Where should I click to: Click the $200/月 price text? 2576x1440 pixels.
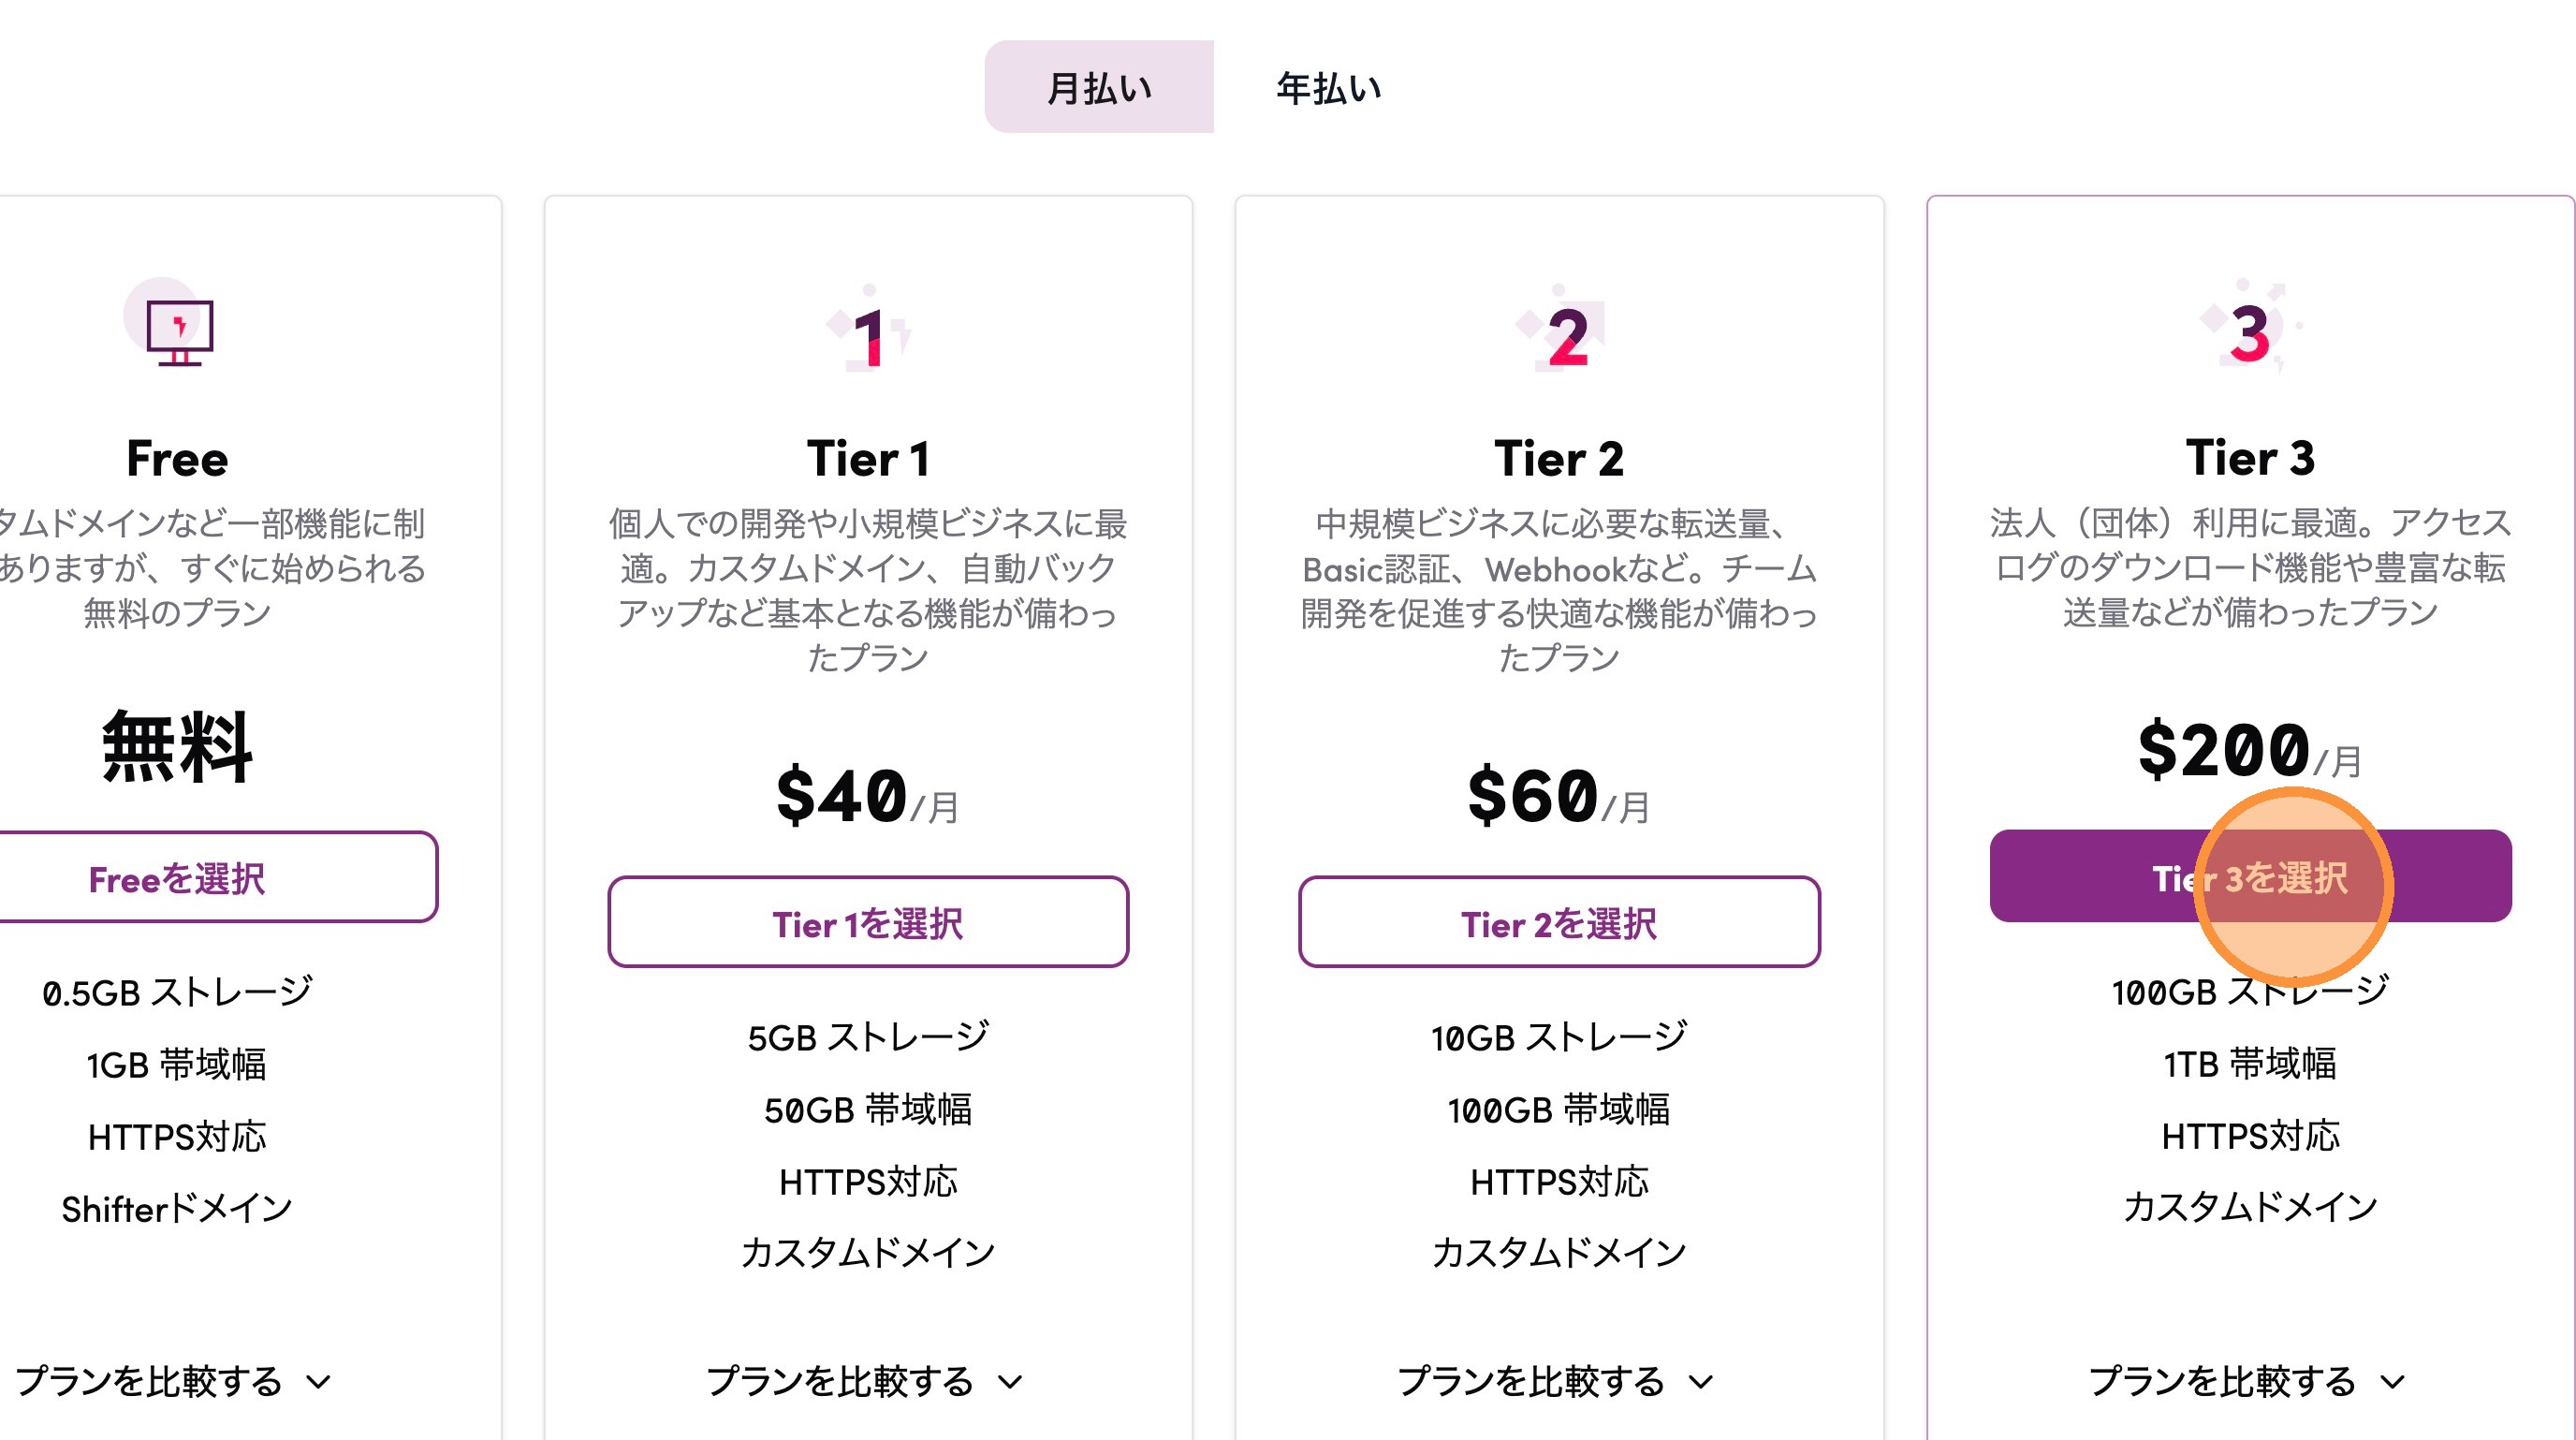(x=2248, y=750)
